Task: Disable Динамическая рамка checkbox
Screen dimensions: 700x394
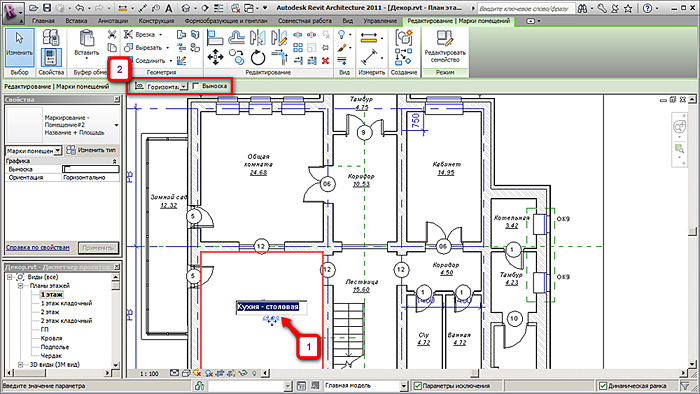Action: (603, 386)
